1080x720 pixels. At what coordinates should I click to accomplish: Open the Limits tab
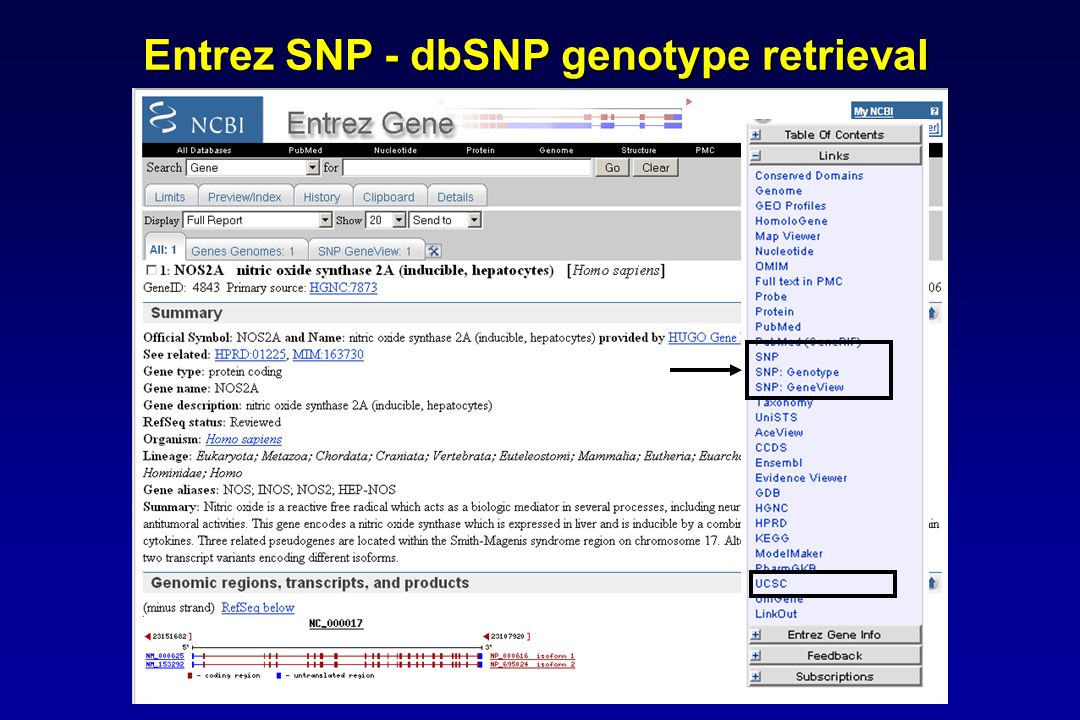point(169,197)
